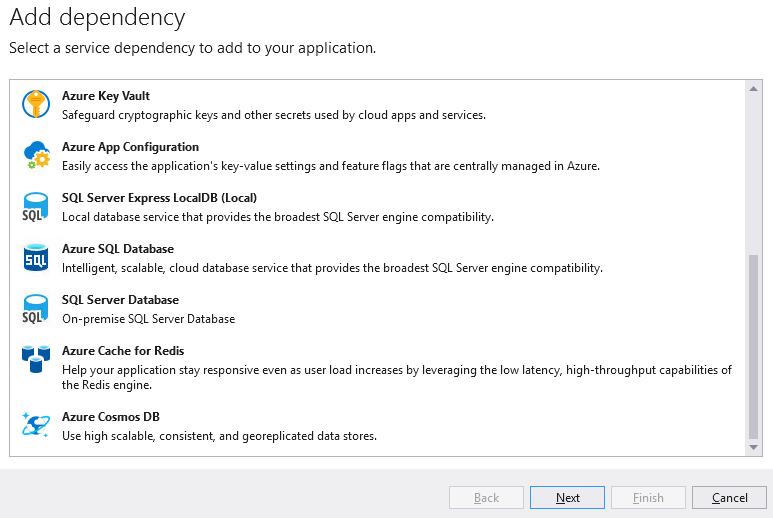Click the SQL Server Express LocalDB icon
This screenshot has height=518, width=773.
[35, 207]
